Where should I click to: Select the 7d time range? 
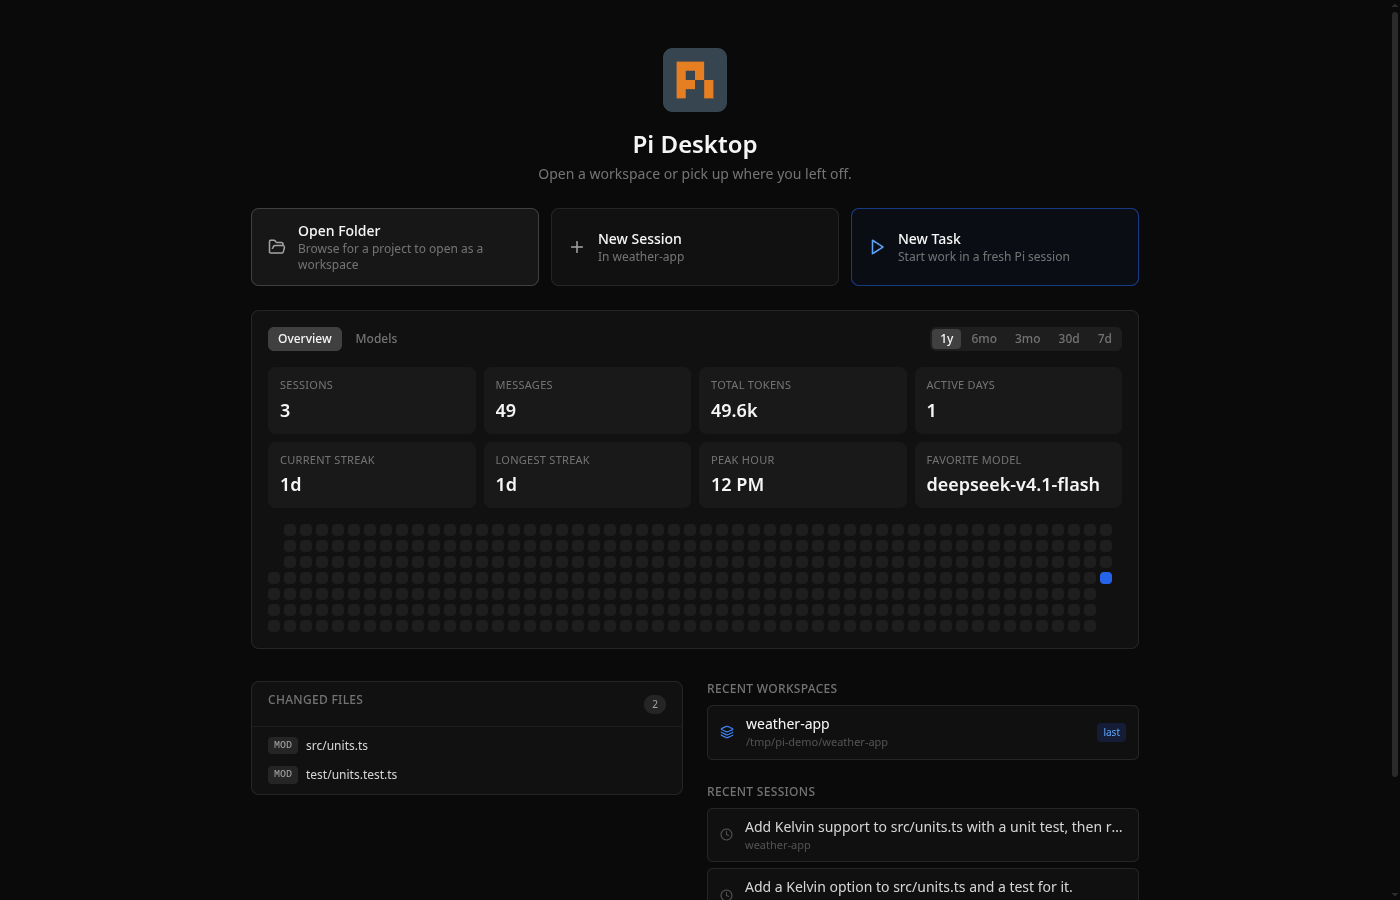[x=1105, y=339]
